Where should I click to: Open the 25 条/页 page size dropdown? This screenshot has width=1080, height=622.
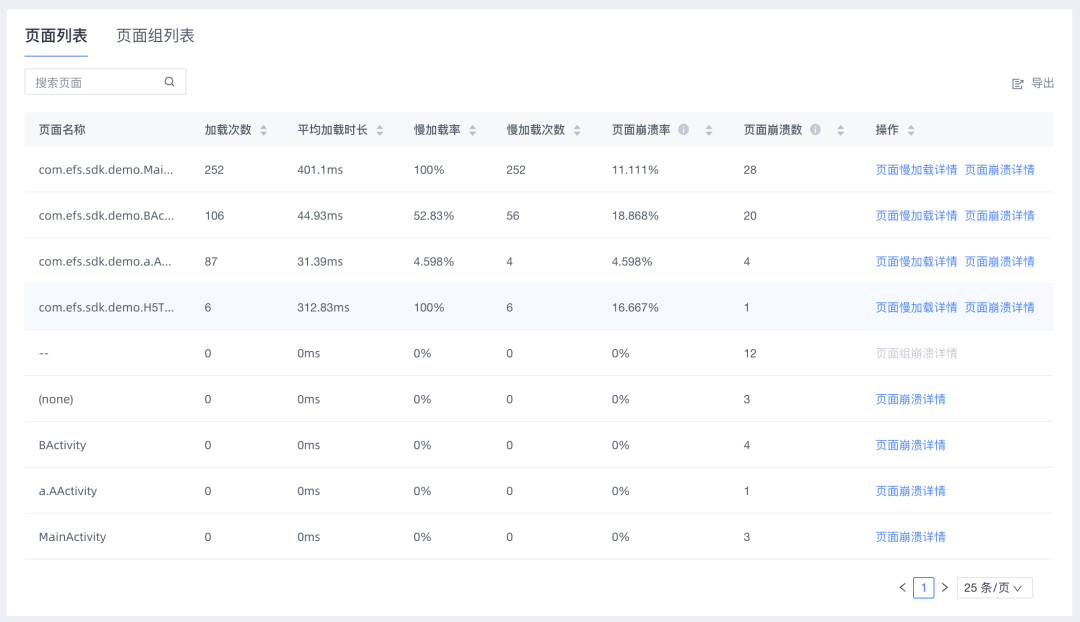[994, 588]
